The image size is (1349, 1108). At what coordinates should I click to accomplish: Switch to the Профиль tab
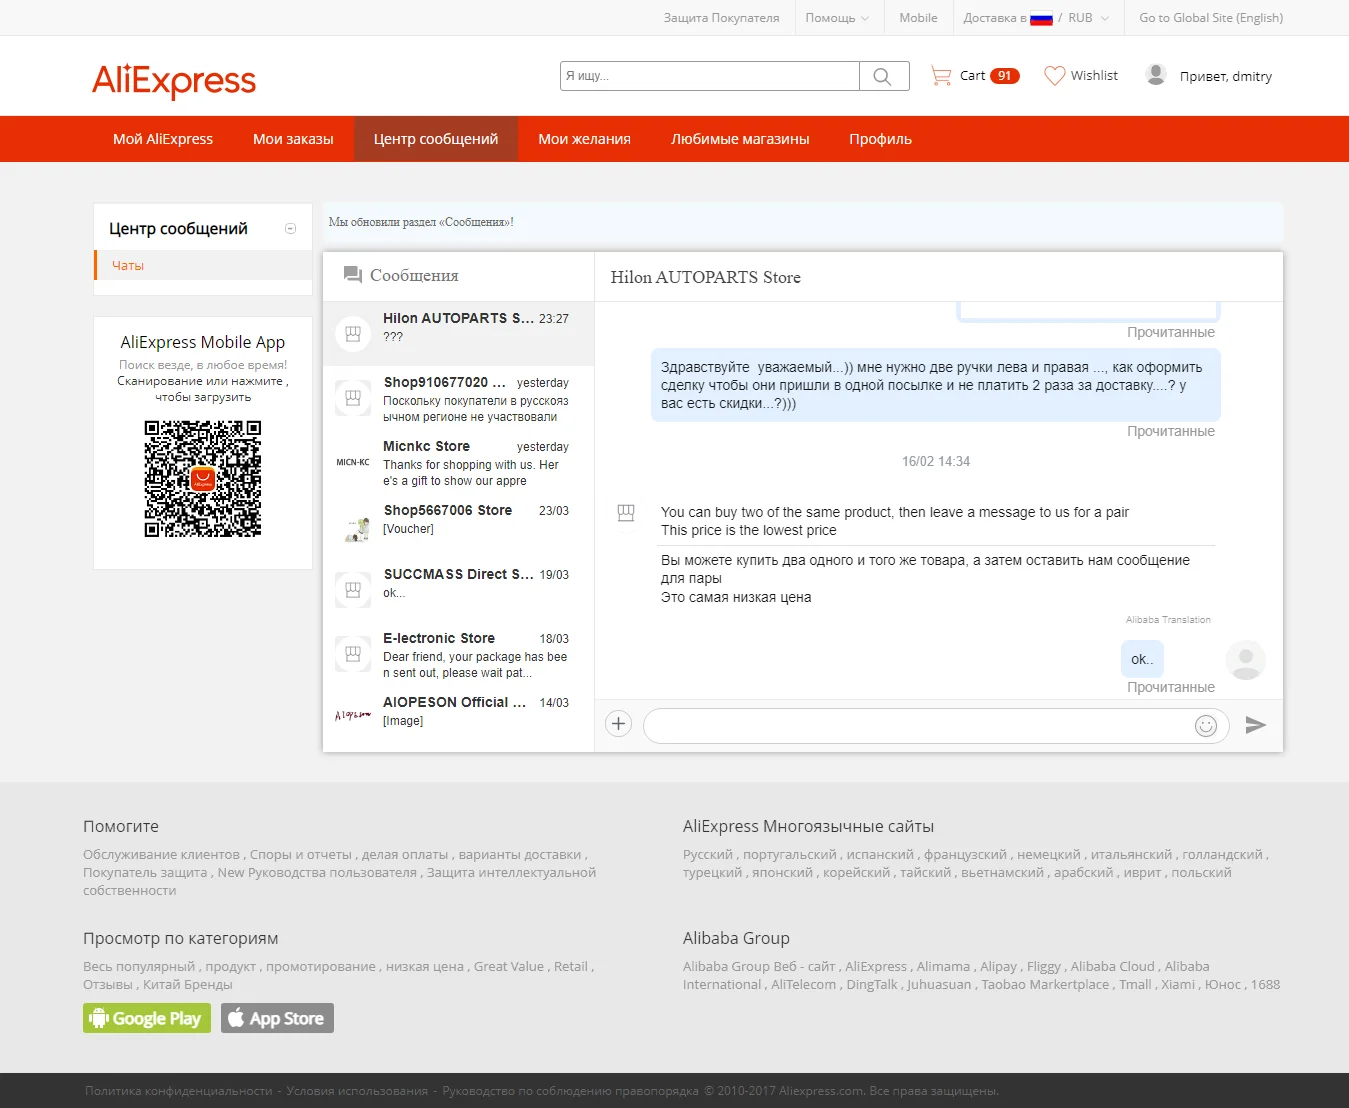click(880, 139)
